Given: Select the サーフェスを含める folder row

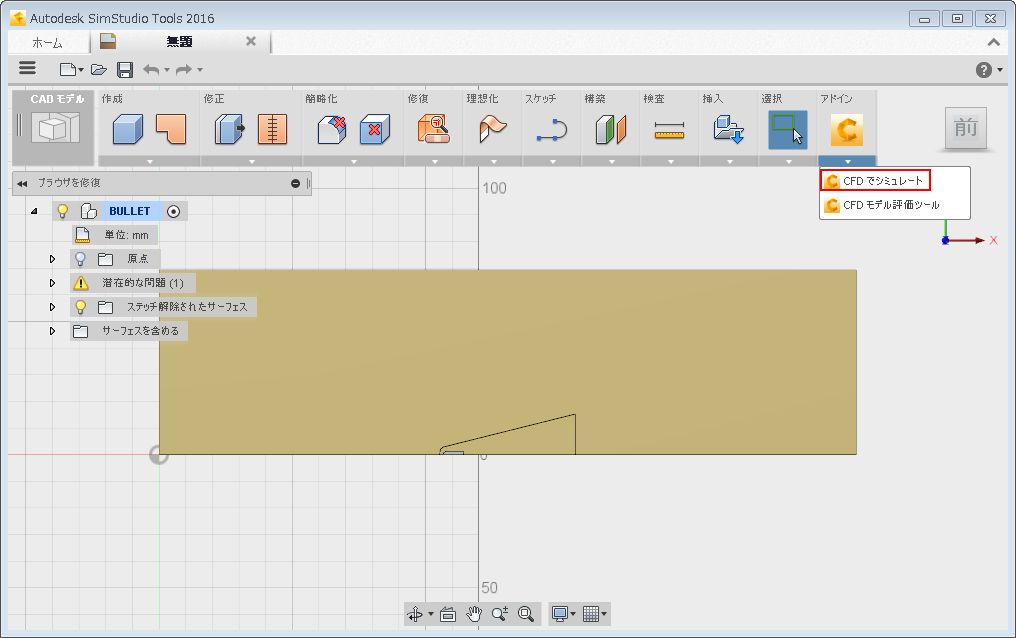Looking at the screenshot, I should tap(129, 331).
